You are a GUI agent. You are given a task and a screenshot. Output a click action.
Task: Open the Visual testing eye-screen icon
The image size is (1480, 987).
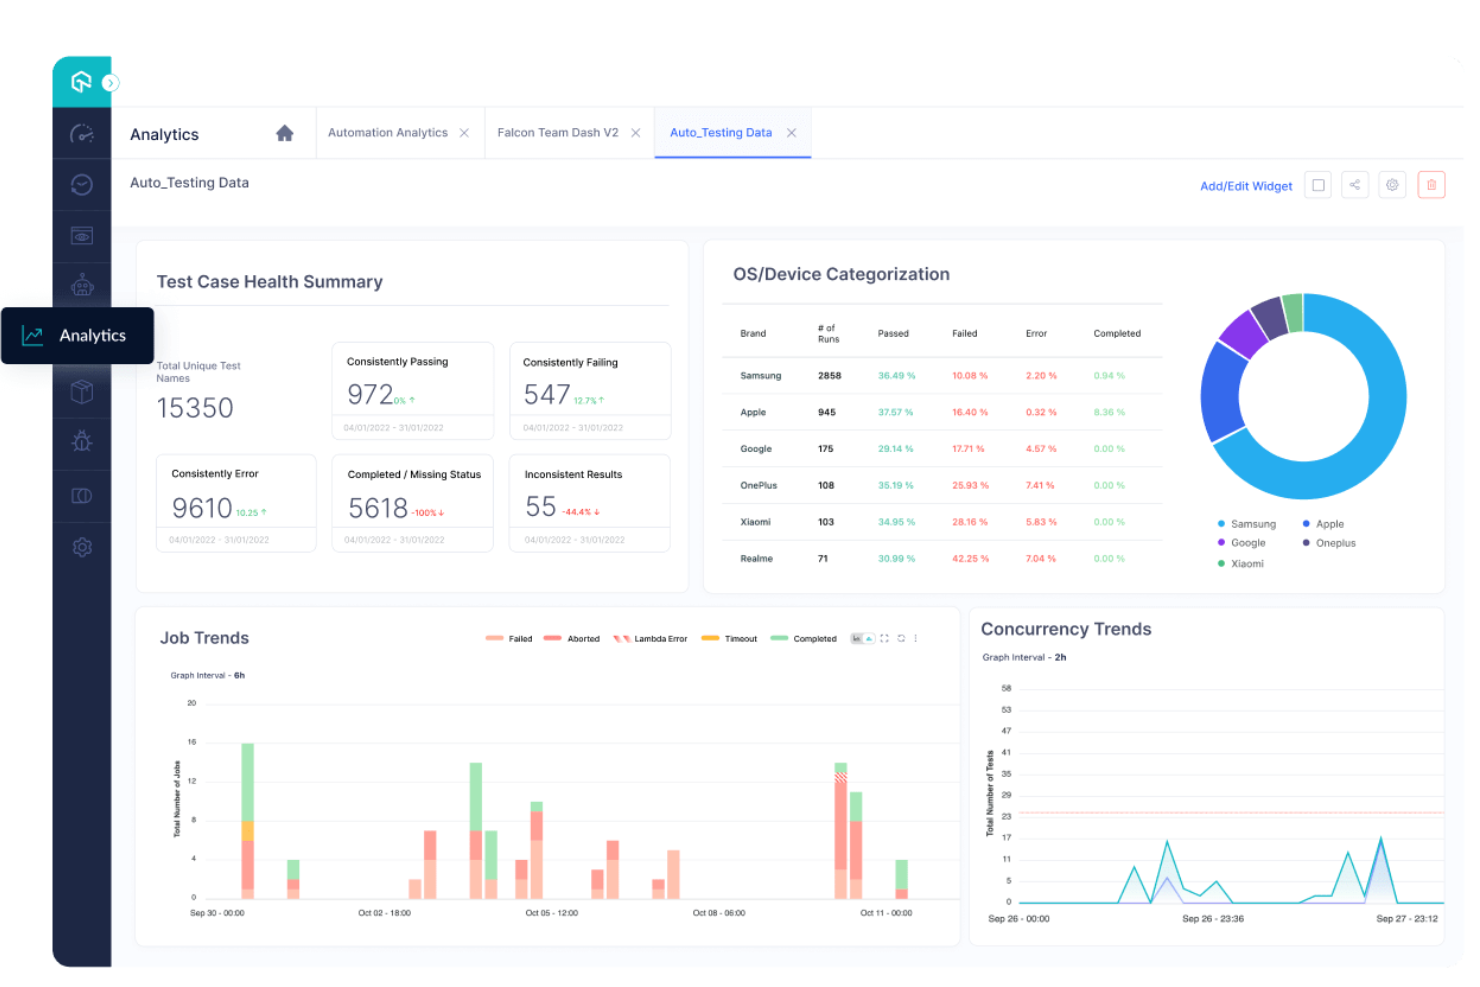(x=82, y=236)
